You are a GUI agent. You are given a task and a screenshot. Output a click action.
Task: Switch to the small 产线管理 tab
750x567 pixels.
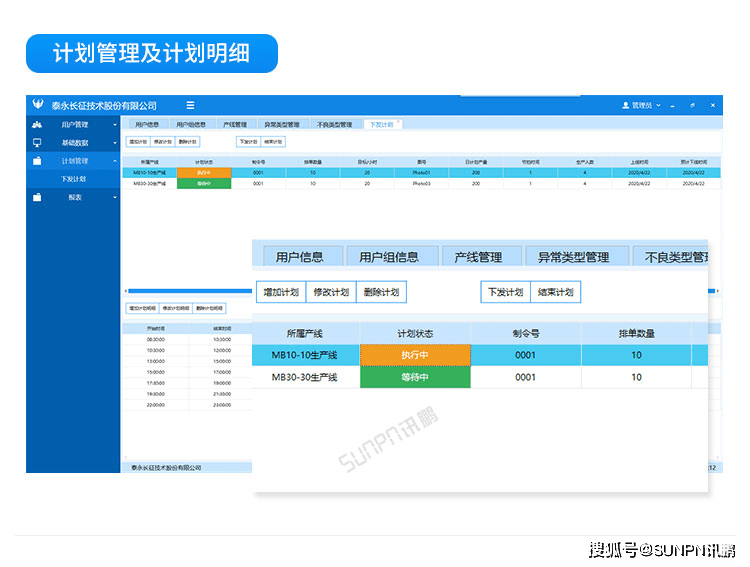click(234, 125)
